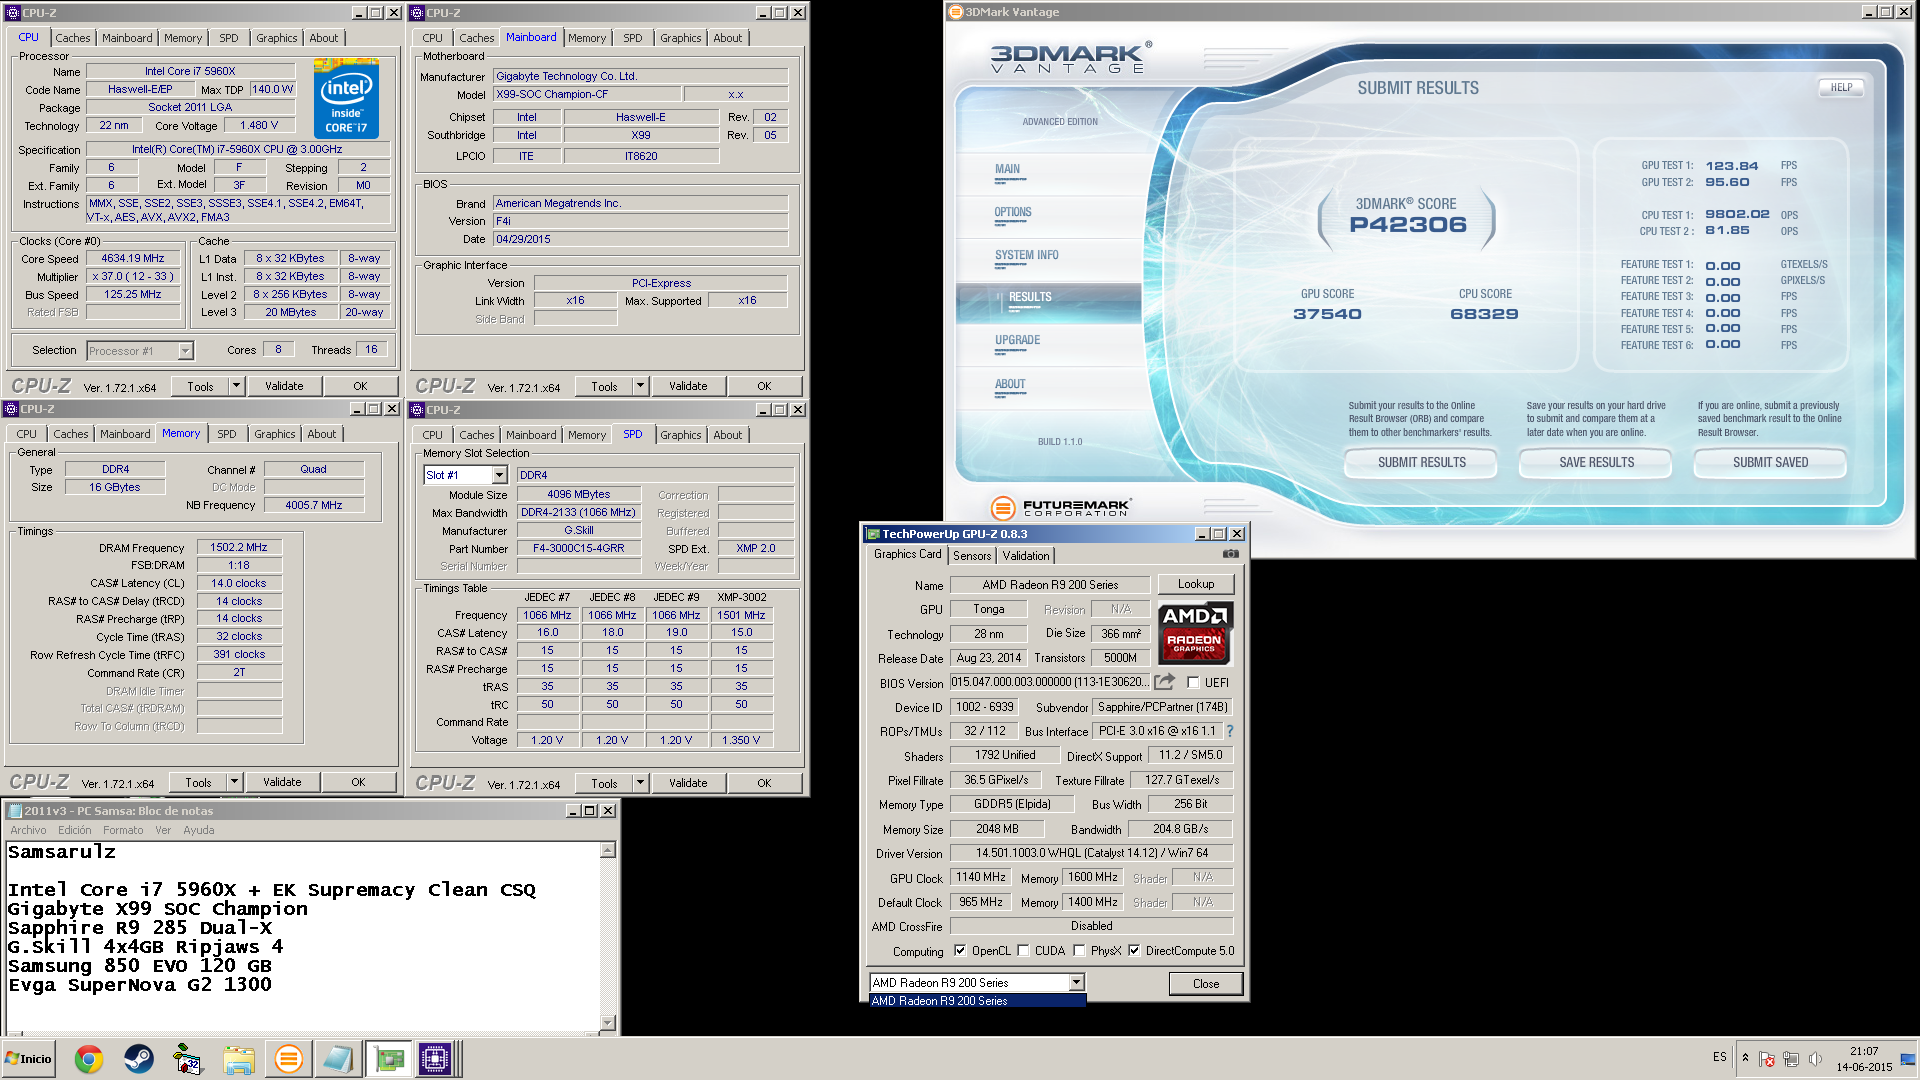Toggle the CUDA checkbox

[1023, 951]
